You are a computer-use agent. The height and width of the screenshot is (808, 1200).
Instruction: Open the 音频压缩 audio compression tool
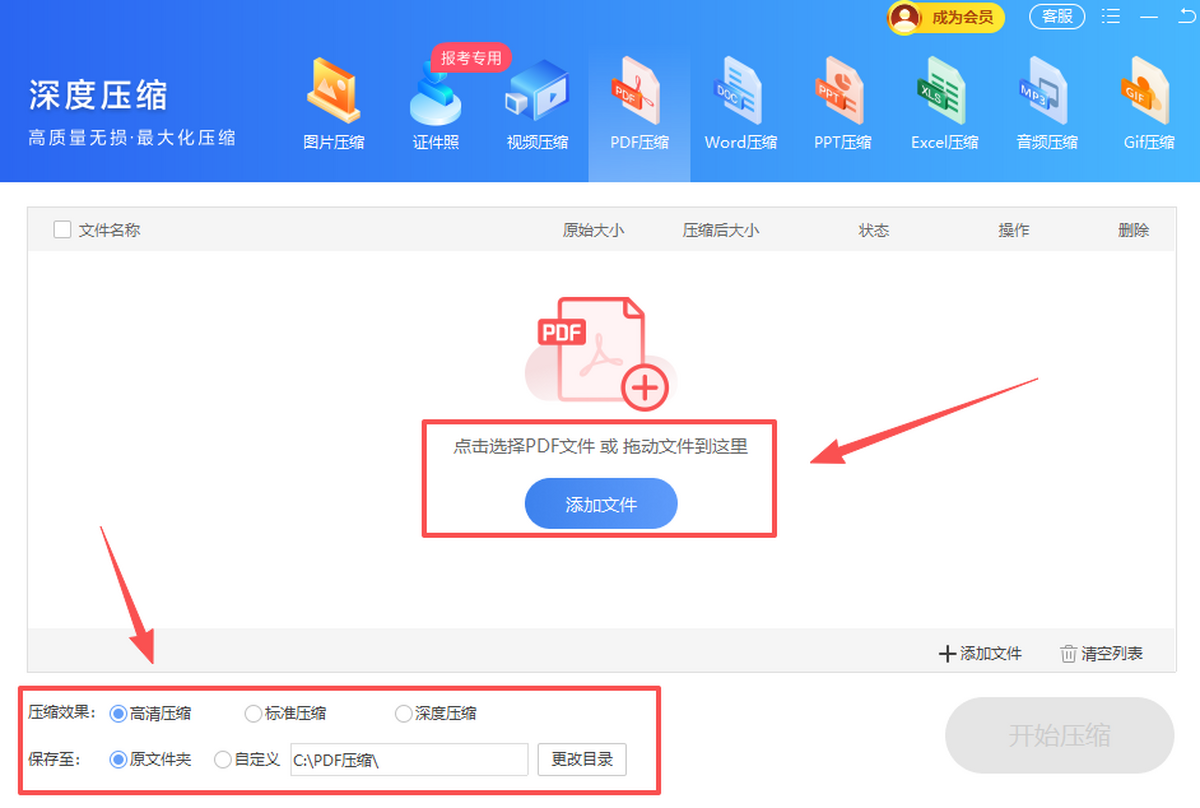coord(1047,104)
